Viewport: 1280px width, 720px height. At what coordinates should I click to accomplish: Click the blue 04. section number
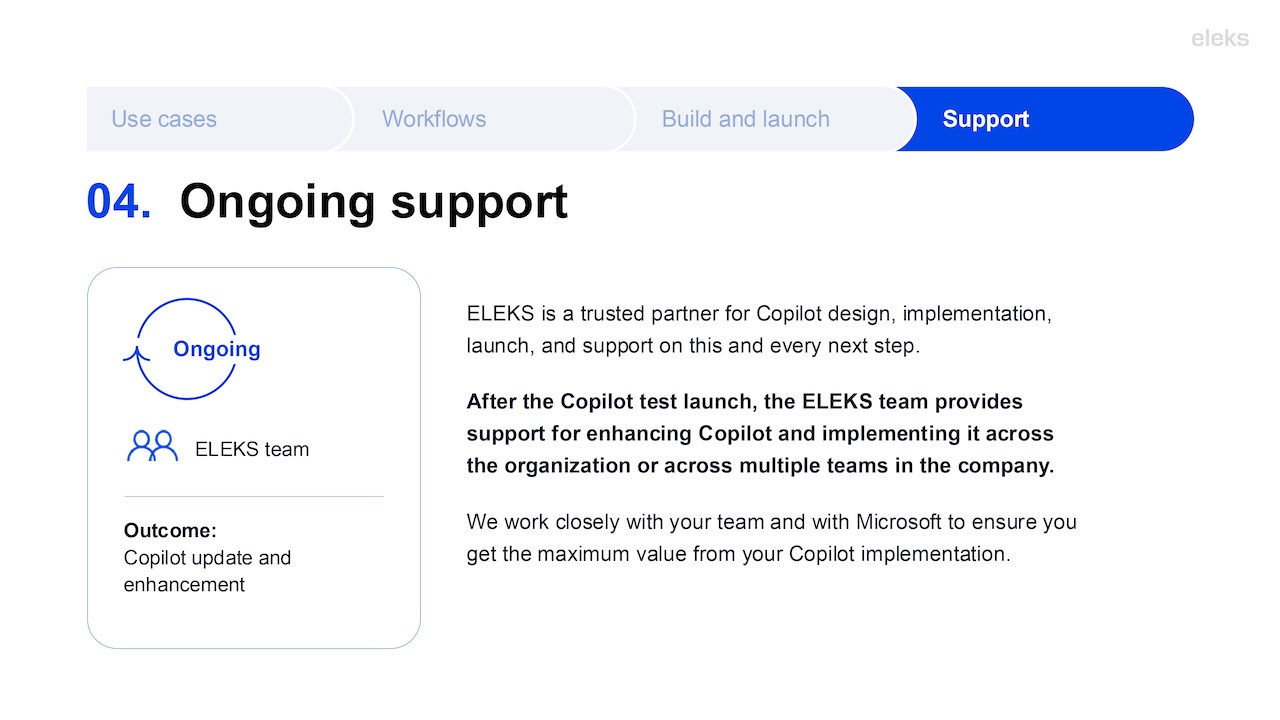[x=119, y=201]
